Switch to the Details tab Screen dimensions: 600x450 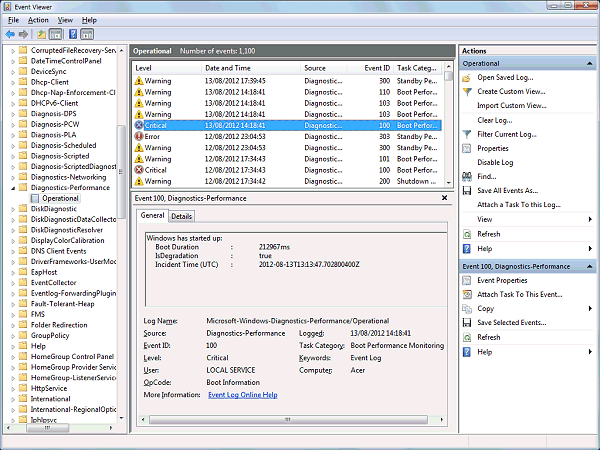click(x=181, y=216)
